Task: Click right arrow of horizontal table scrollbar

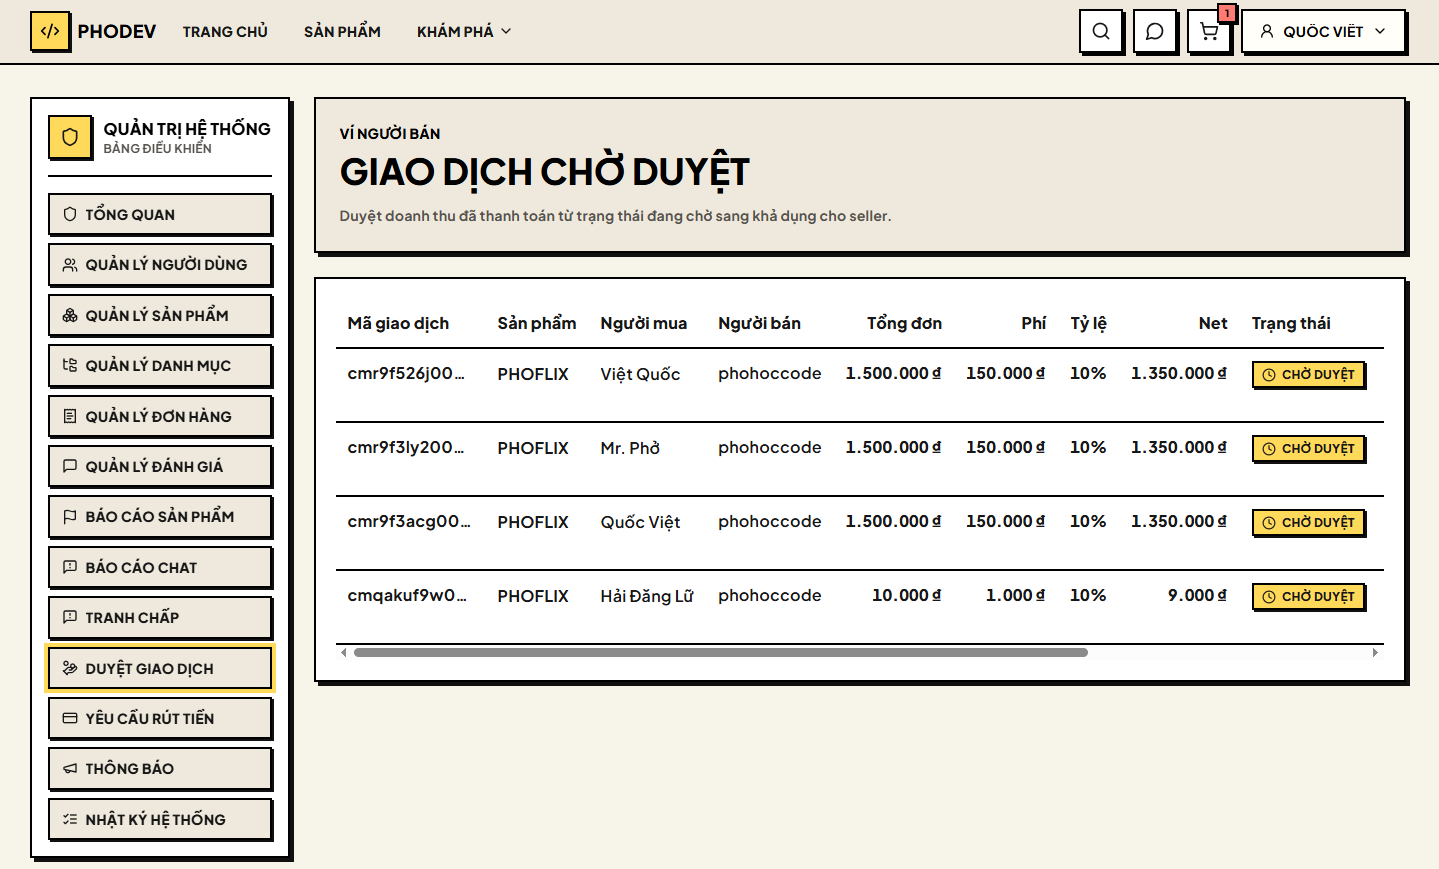Action: [1375, 653]
